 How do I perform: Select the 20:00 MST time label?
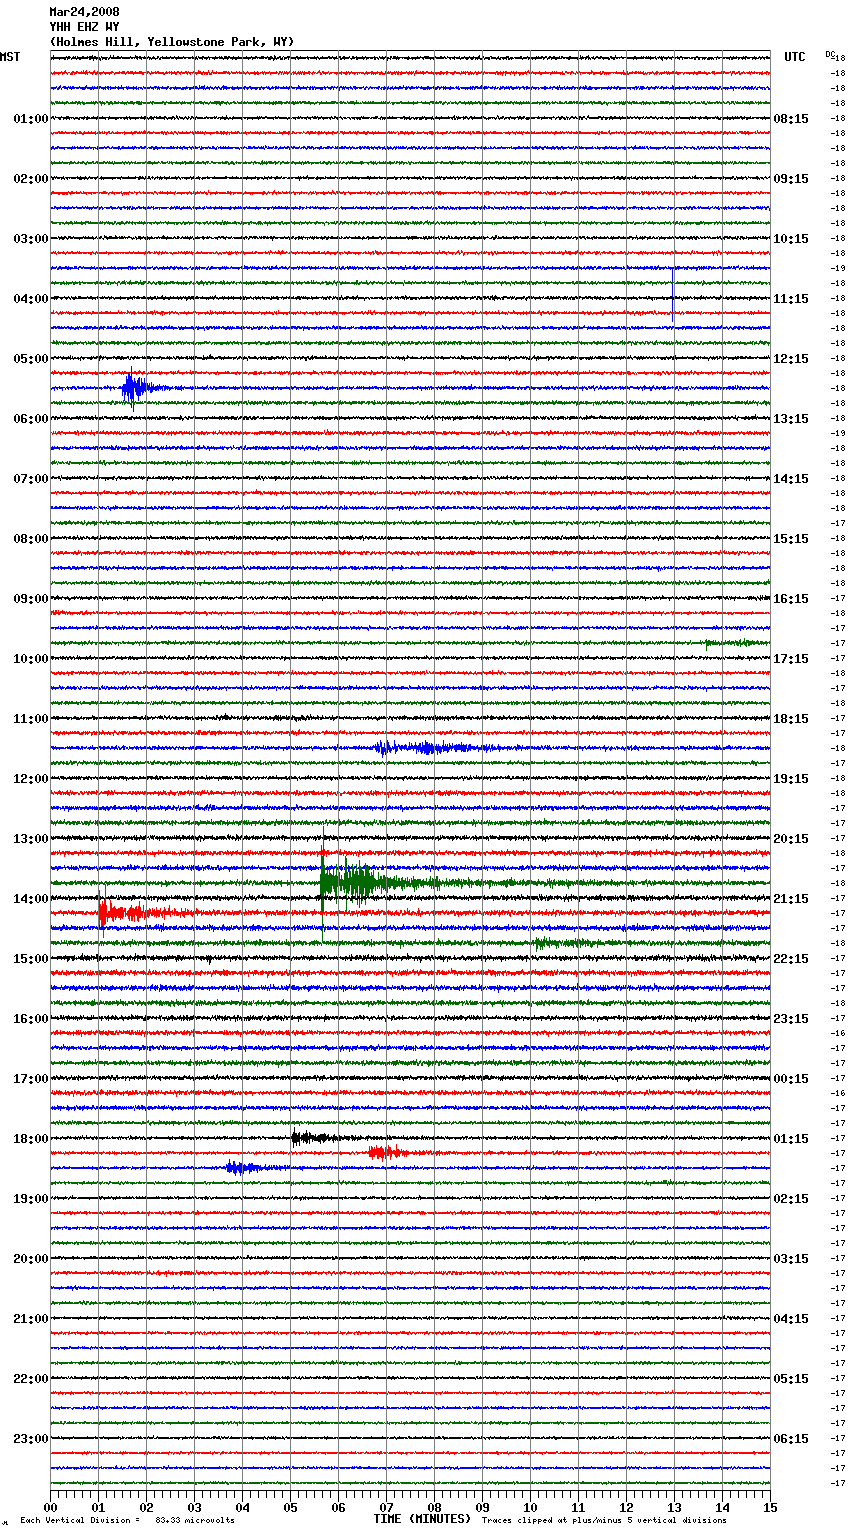[31, 1259]
